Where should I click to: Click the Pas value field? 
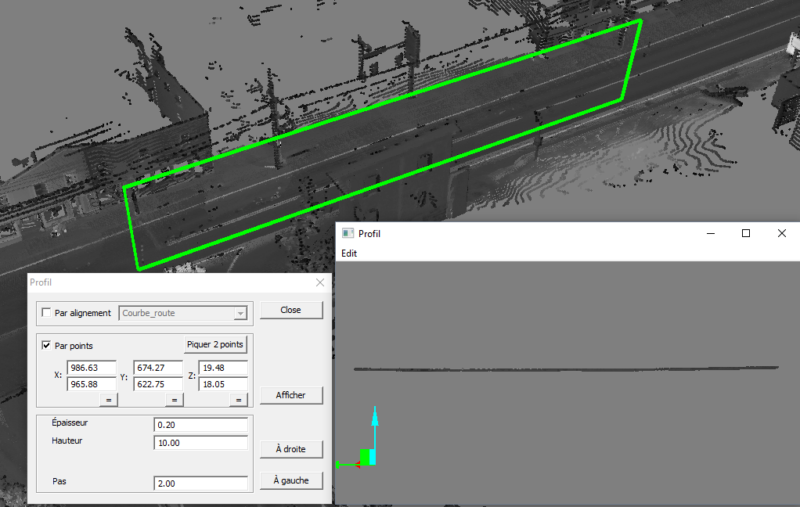pos(200,484)
